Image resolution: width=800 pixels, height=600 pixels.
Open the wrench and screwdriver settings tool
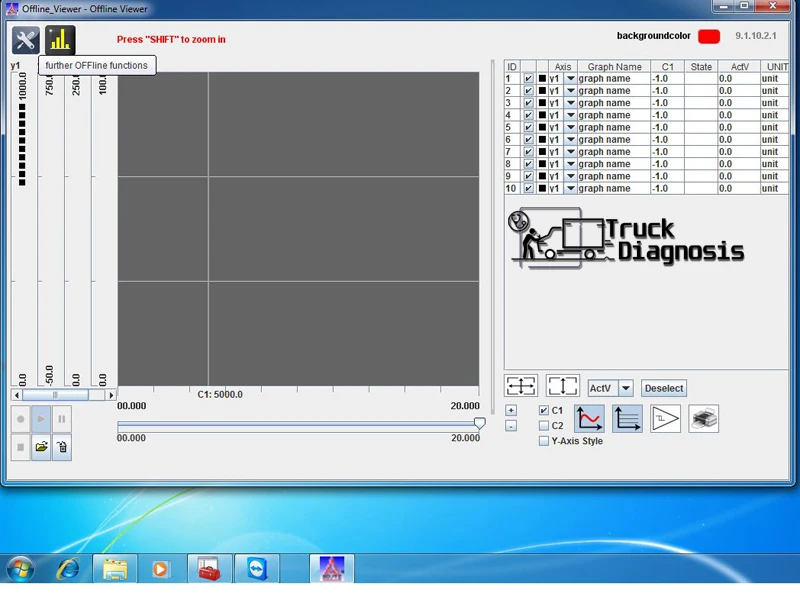pos(26,40)
